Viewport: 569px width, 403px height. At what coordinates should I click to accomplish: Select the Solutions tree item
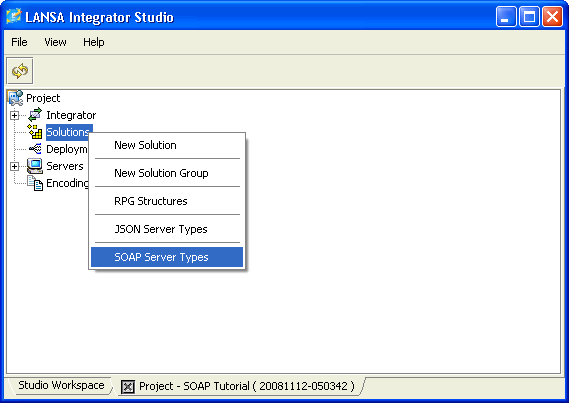[68, 132]
